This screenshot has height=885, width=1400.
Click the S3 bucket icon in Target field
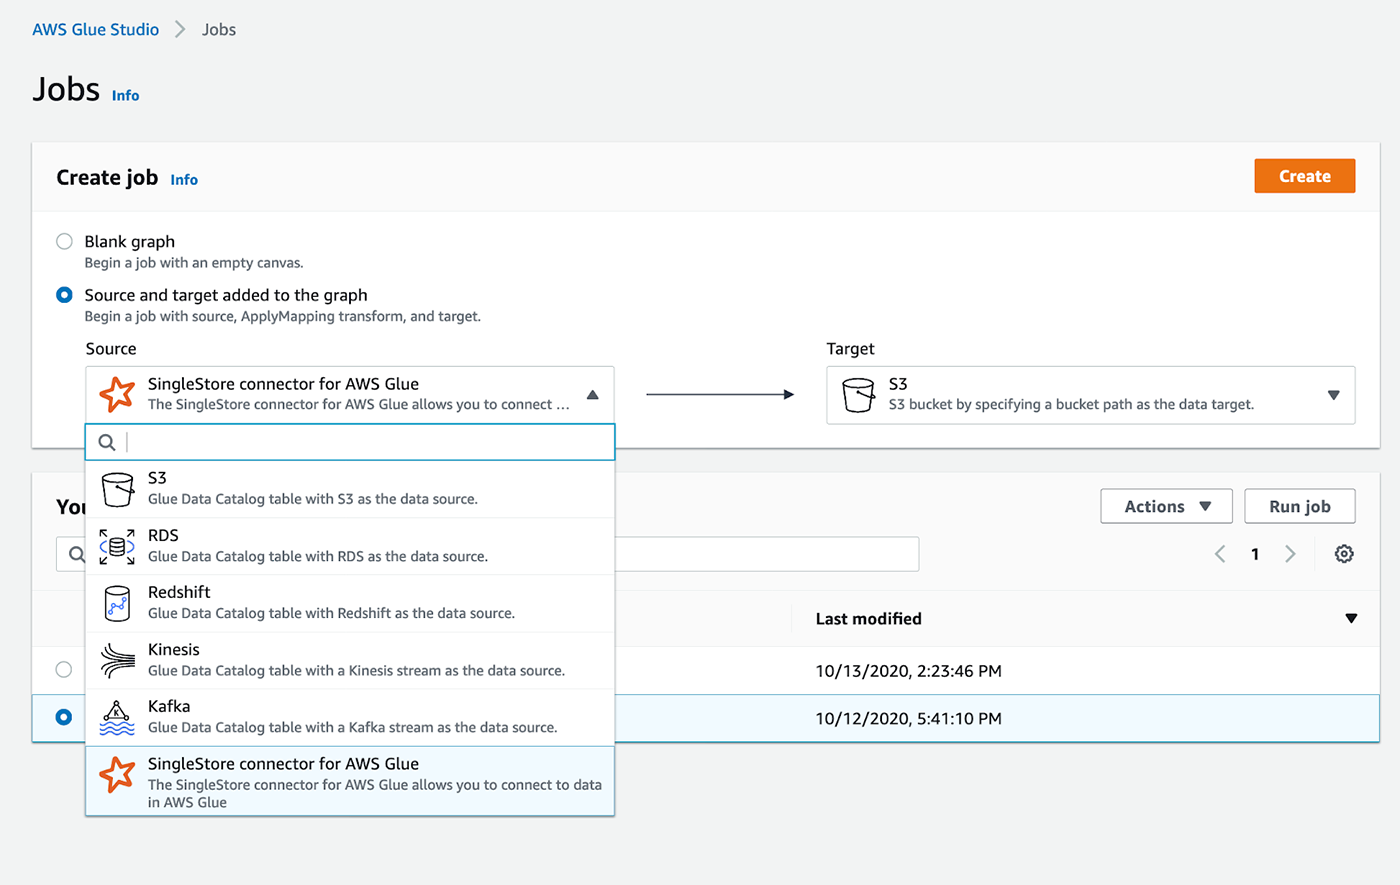point(858,394)
